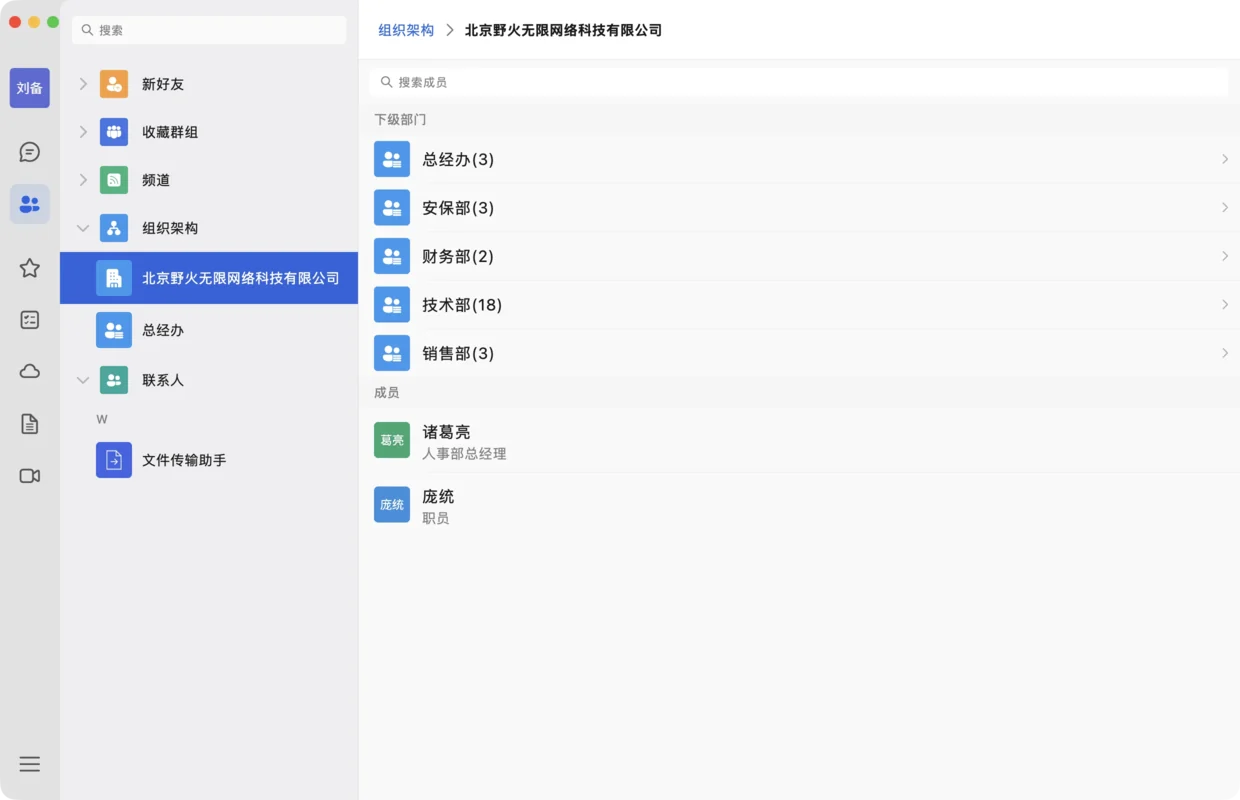The width and height of the screenshot is (1240, 800).
Task: Go back via 组织架构 breadcrumb link
Action: [x=406, y=30]
